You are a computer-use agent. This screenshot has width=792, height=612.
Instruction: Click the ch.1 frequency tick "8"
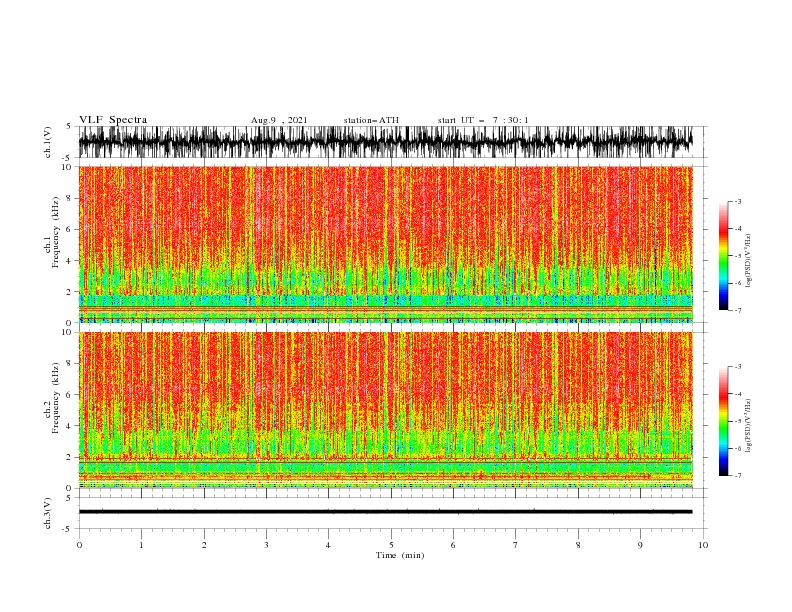coord(70,198)
